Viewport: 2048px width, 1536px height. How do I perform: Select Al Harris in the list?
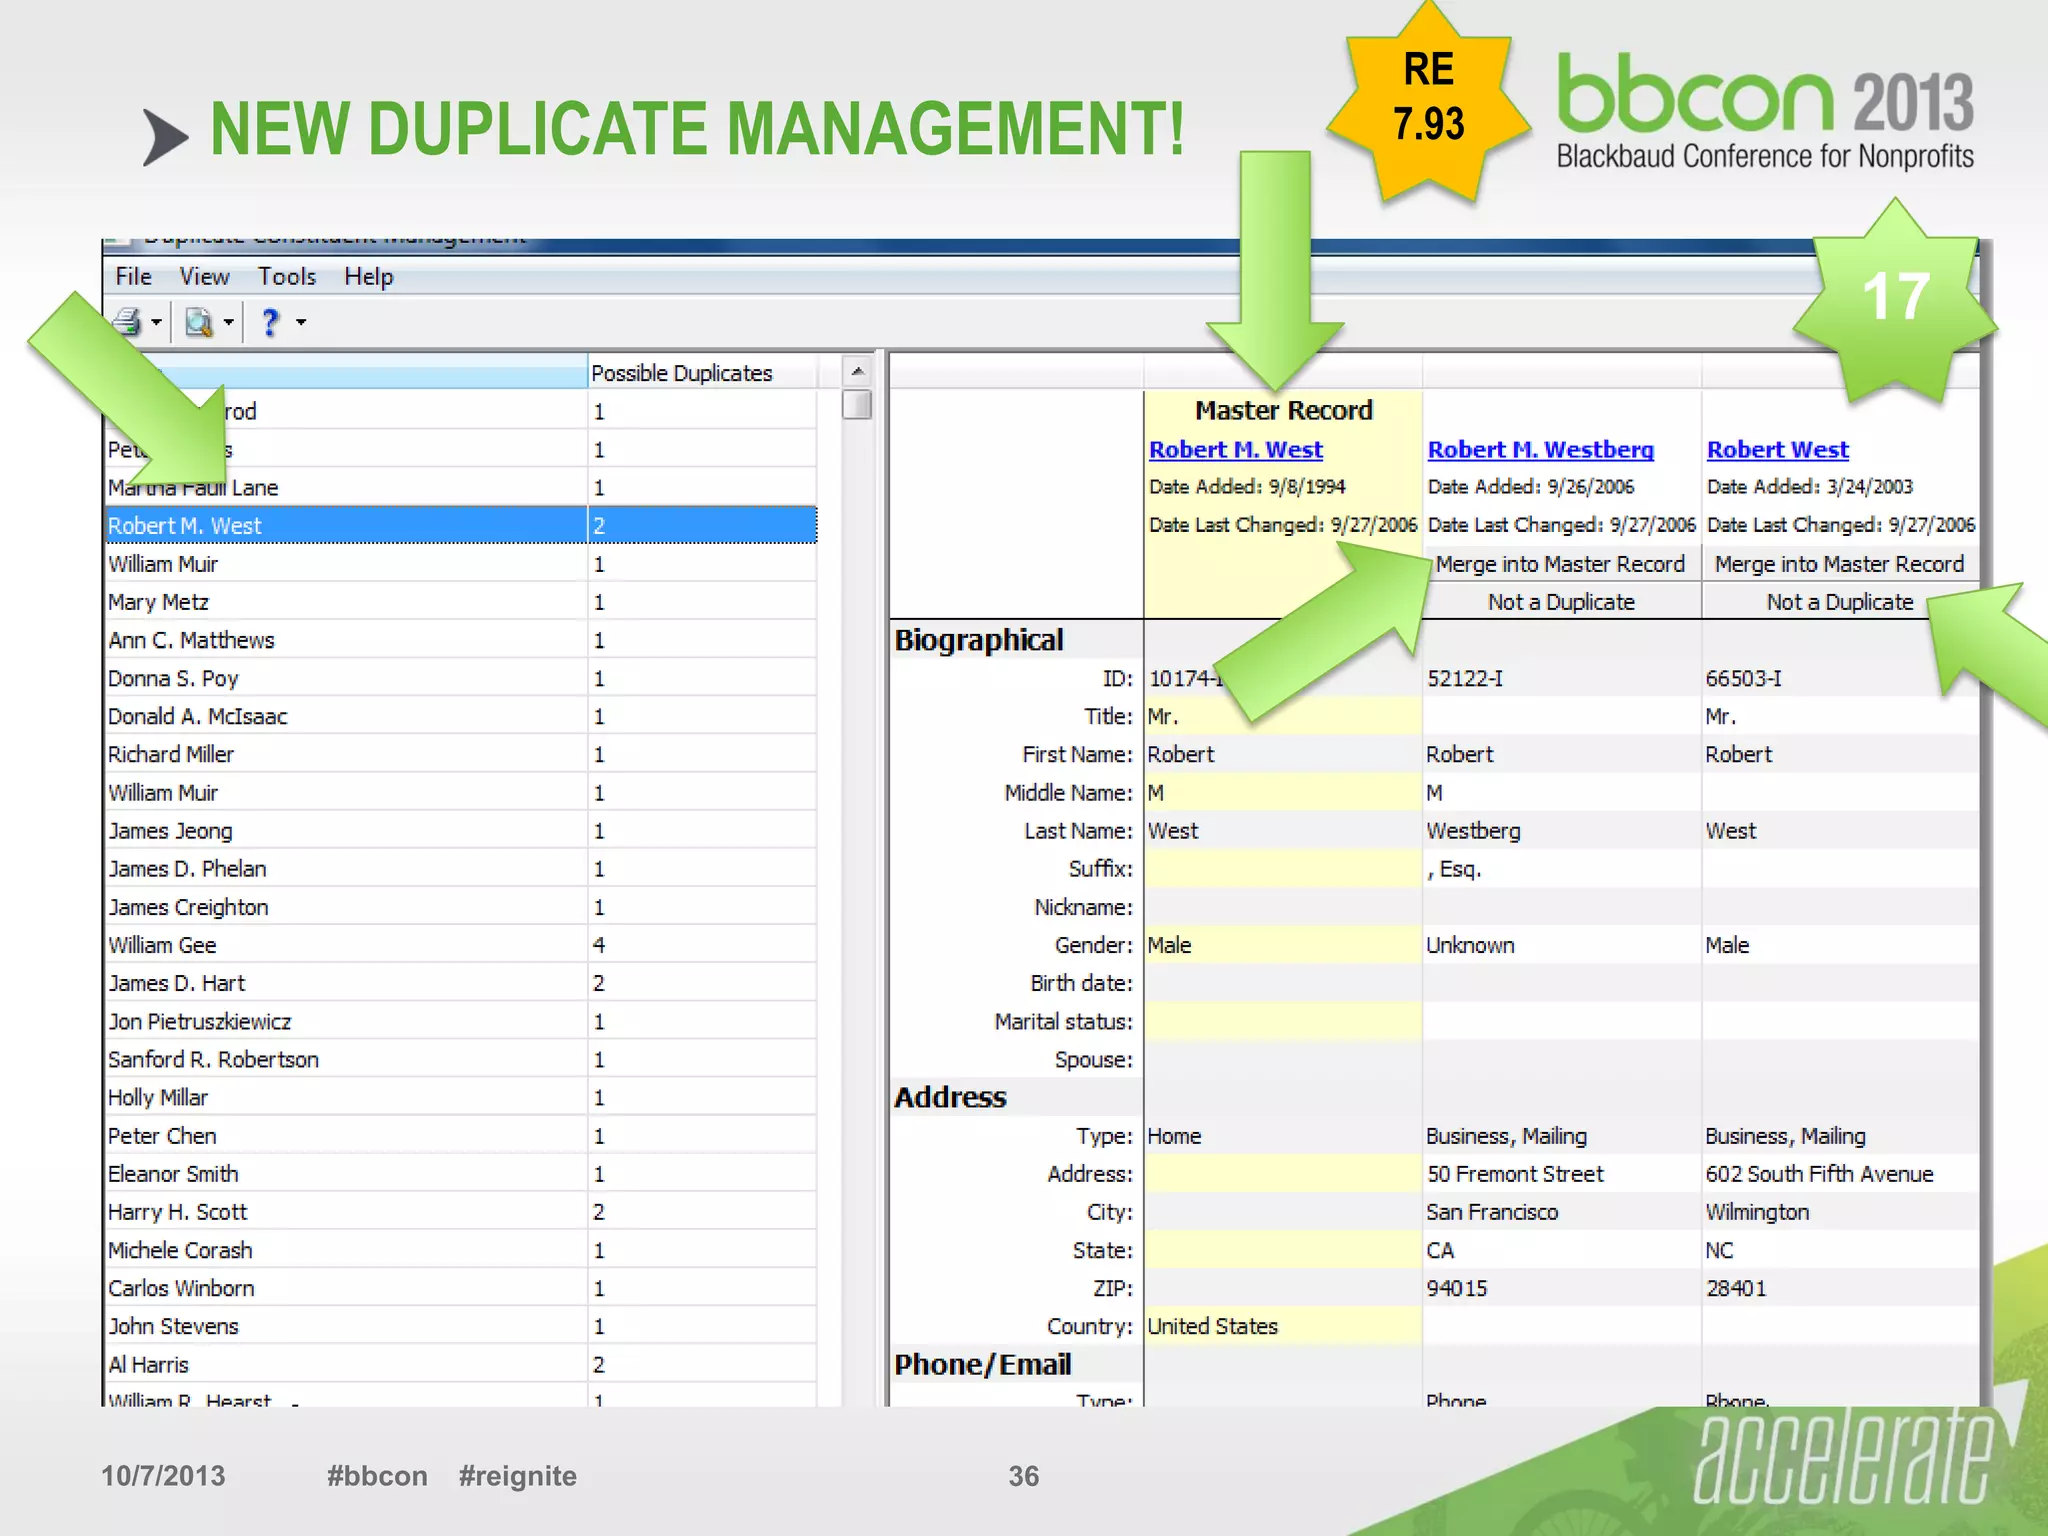point(462,1364)
